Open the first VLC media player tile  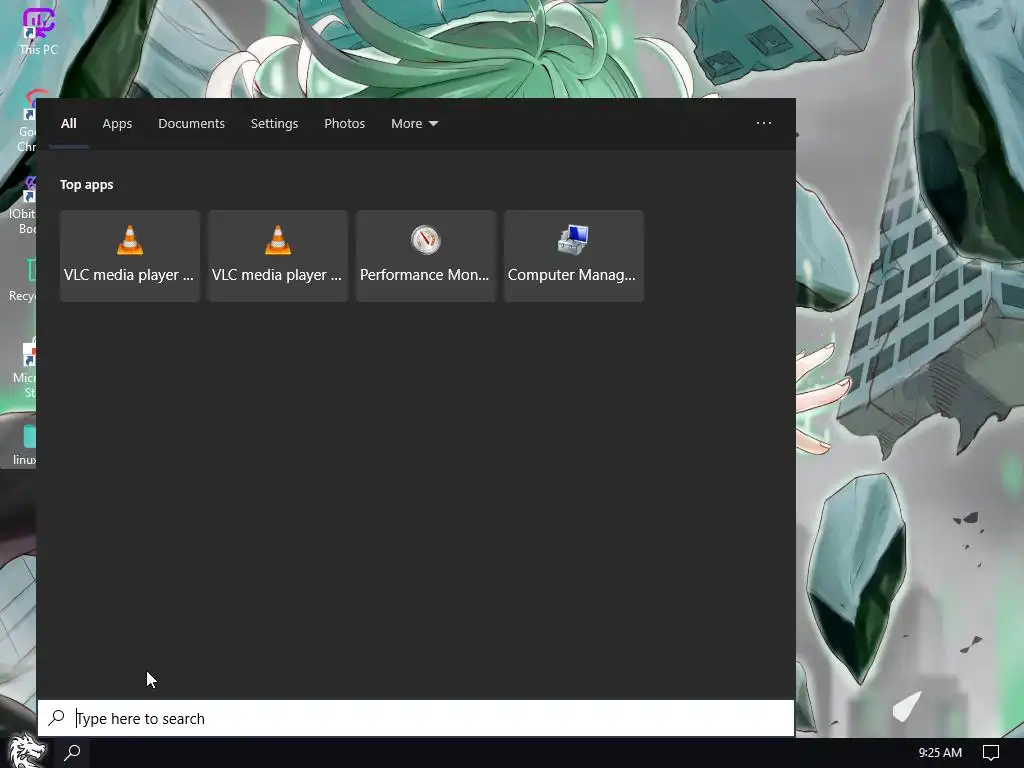click(129, 256)
